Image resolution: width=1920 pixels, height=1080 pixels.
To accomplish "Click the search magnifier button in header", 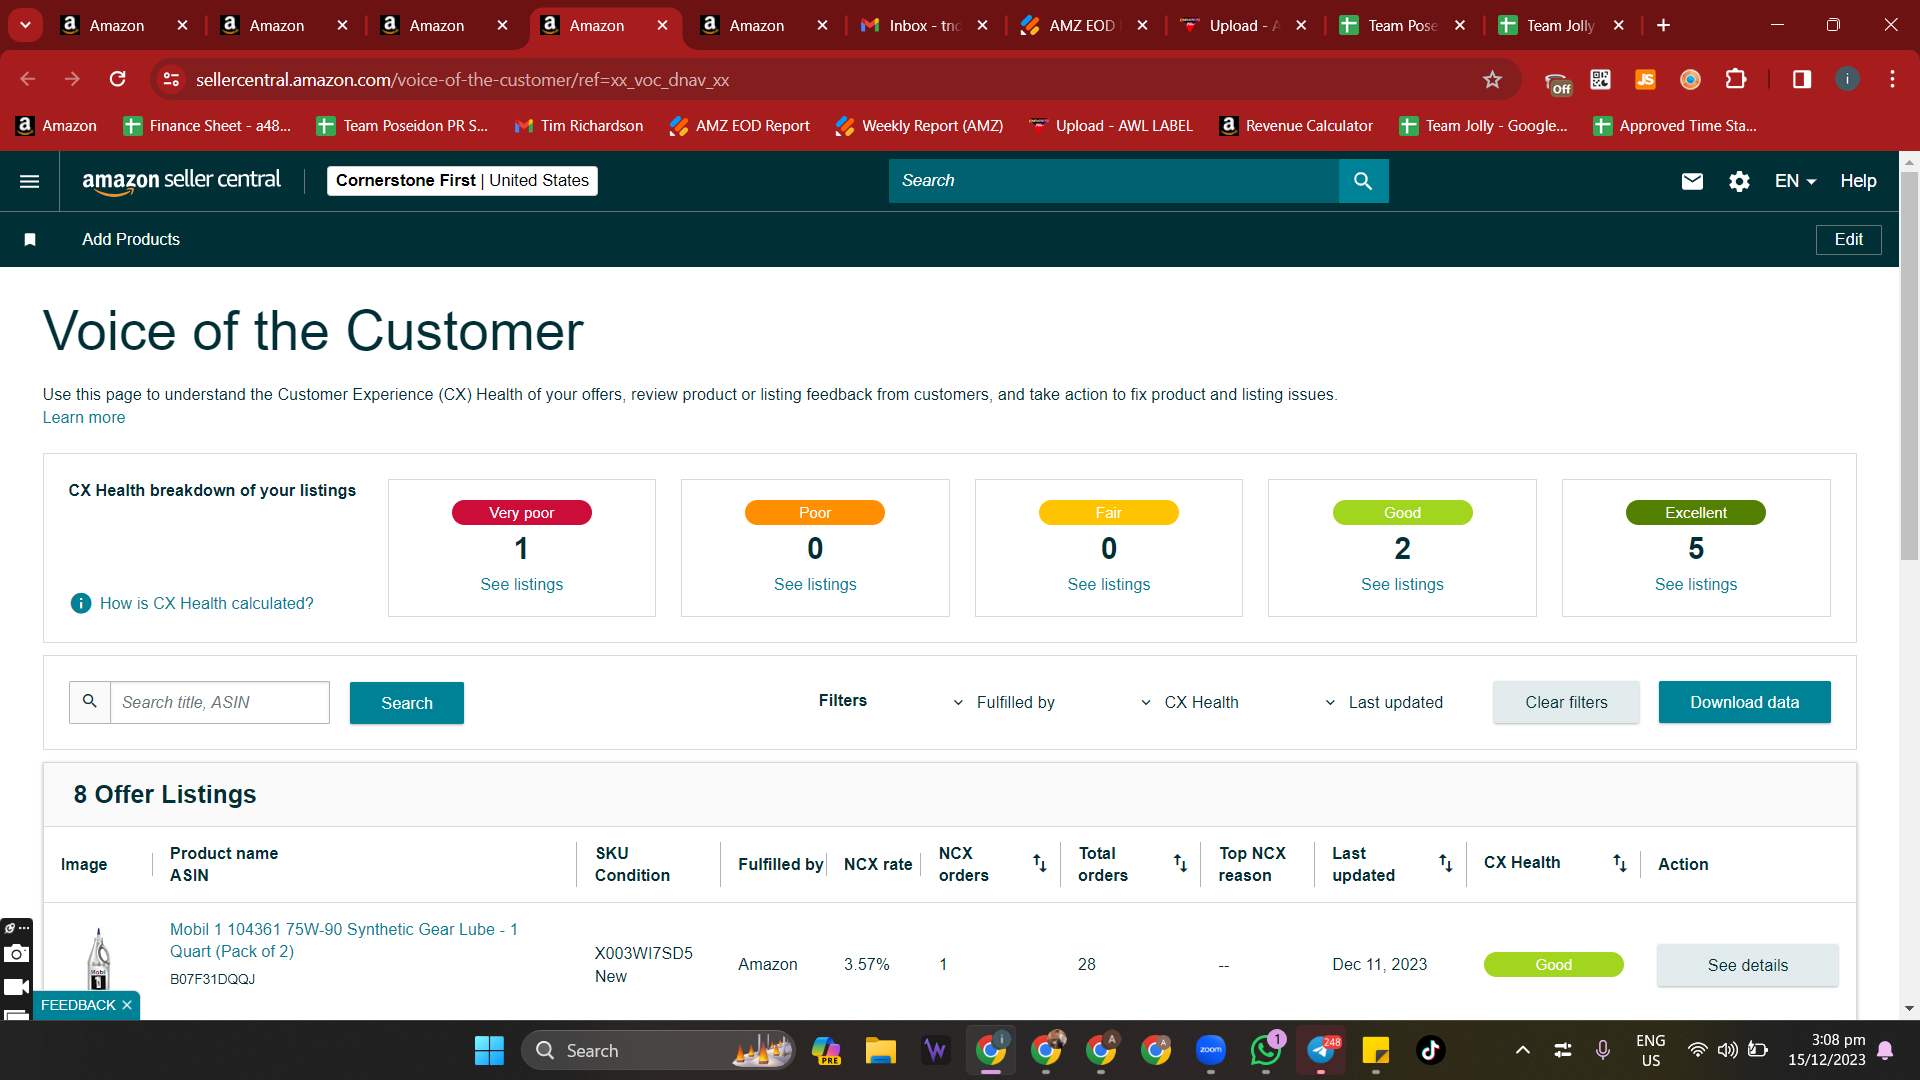I will pos(1363,181).
